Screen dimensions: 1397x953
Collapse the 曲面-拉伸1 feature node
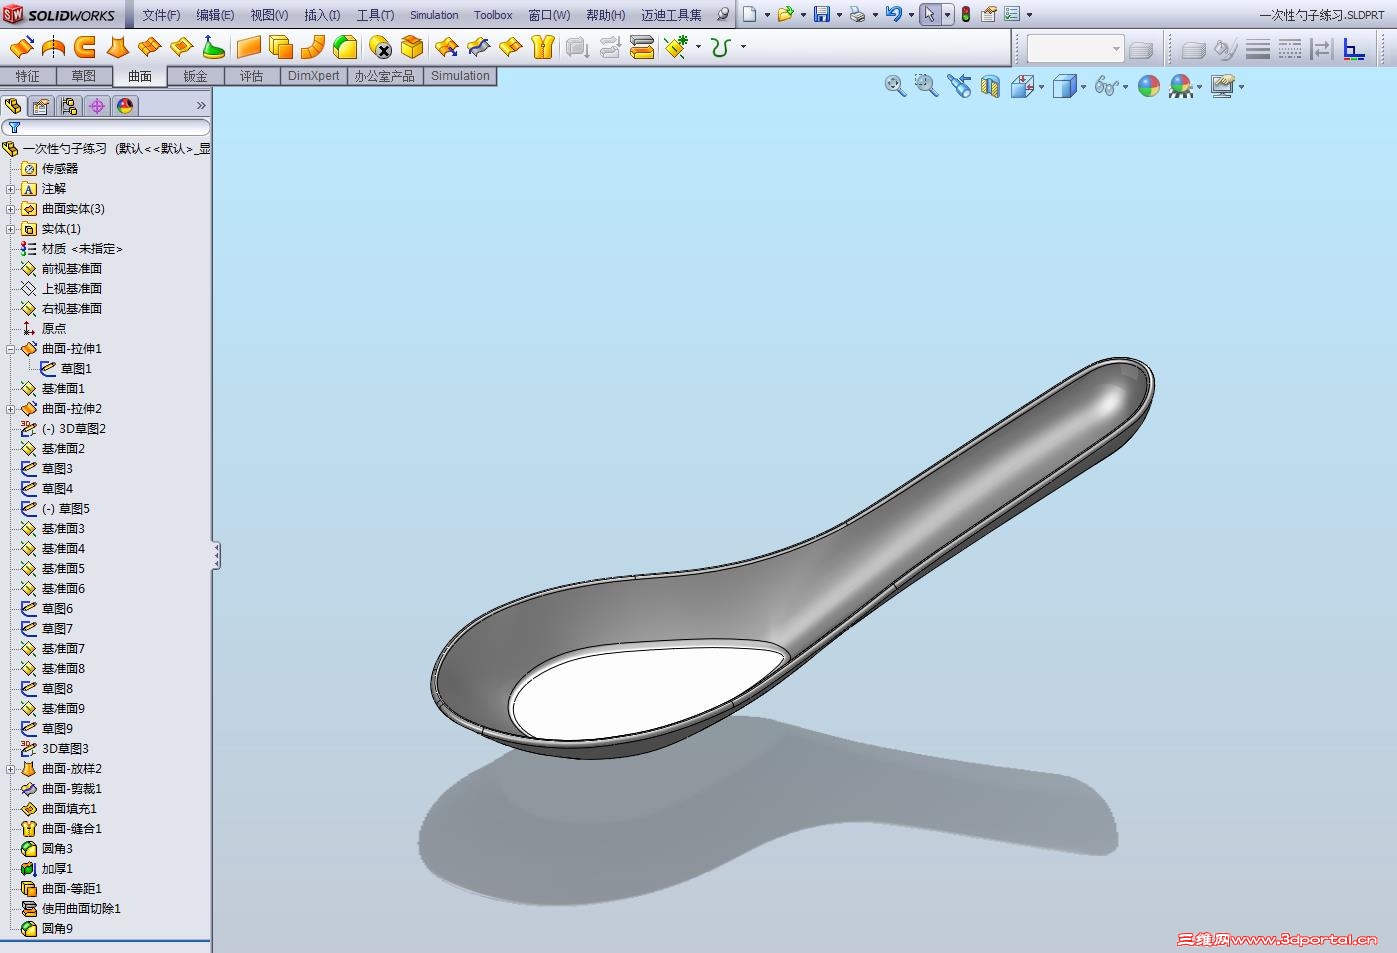[x=11, y=349]
